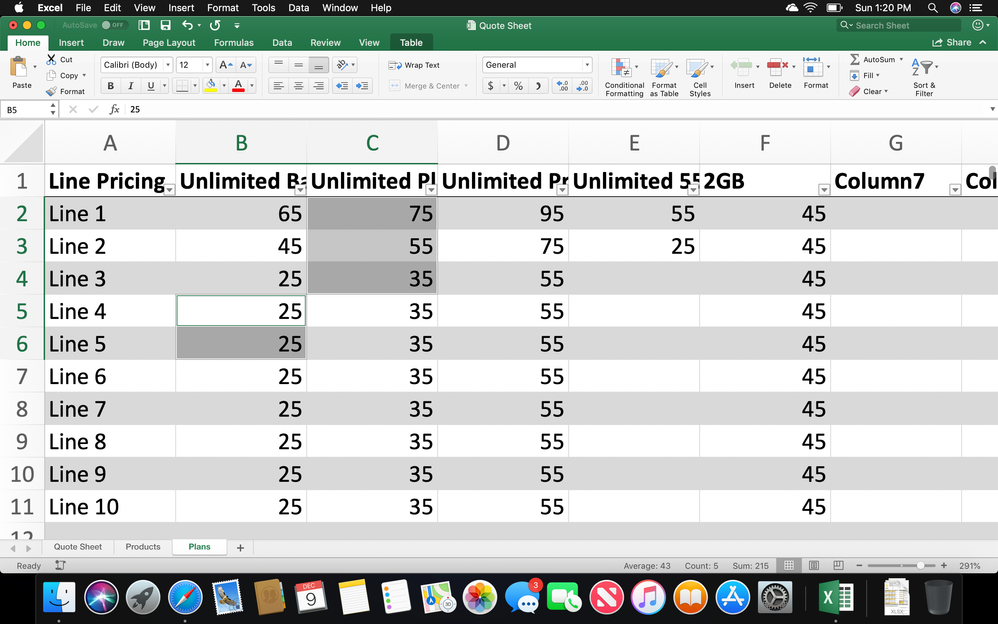998x624 pixels.
Task: Click the Wrap Text button
Action: [414, 65]
